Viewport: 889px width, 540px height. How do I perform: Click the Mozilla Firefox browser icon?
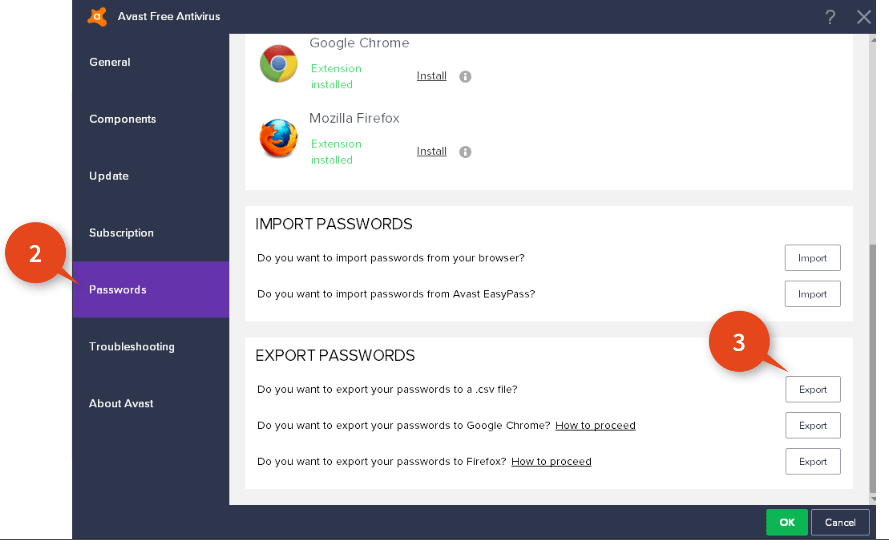pyautogui.click(x=278, y=138)
